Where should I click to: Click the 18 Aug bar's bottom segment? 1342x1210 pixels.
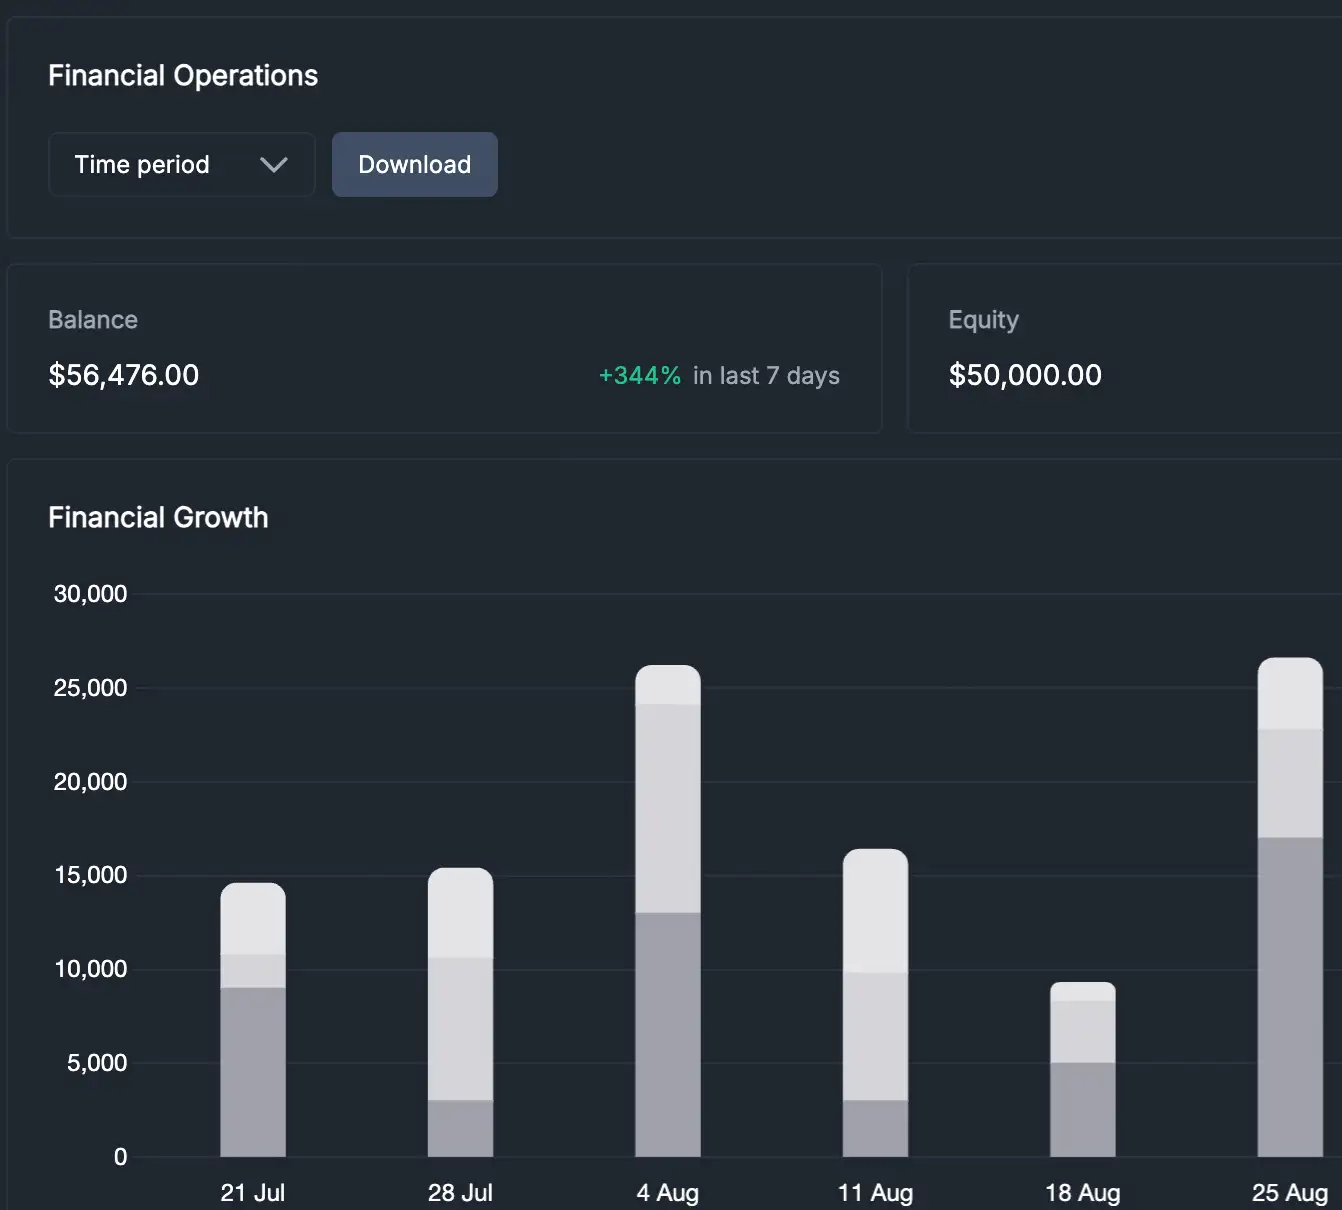point(1082,1109)
